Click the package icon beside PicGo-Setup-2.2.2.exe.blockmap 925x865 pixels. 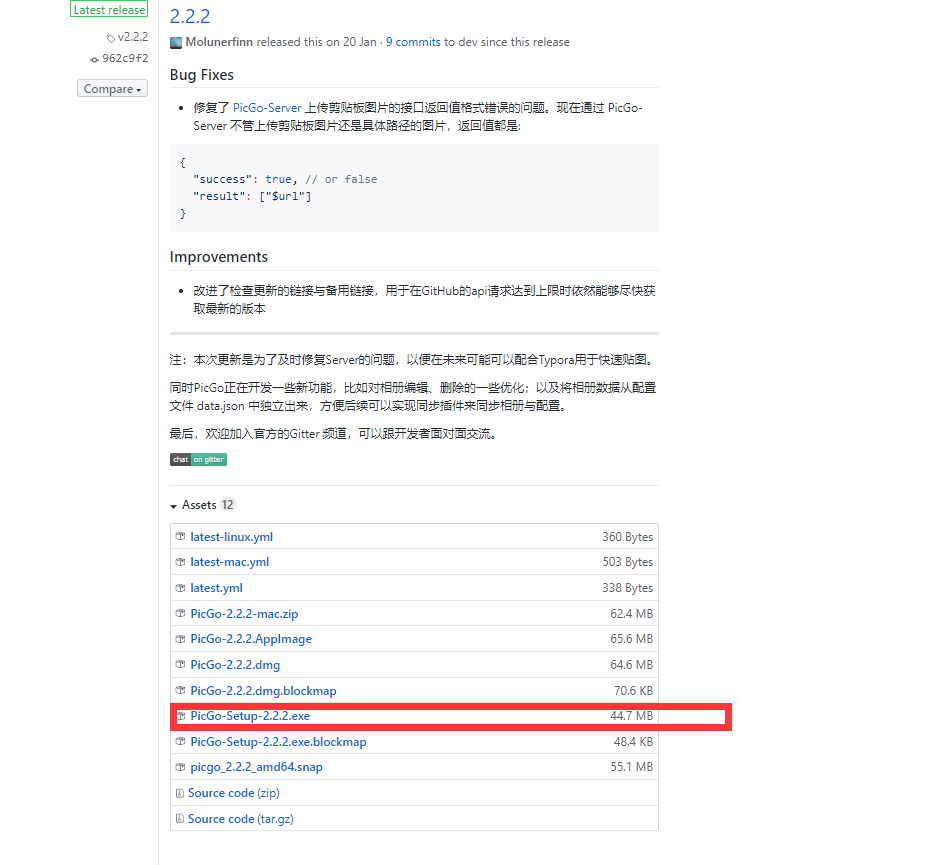coord(181,741)
